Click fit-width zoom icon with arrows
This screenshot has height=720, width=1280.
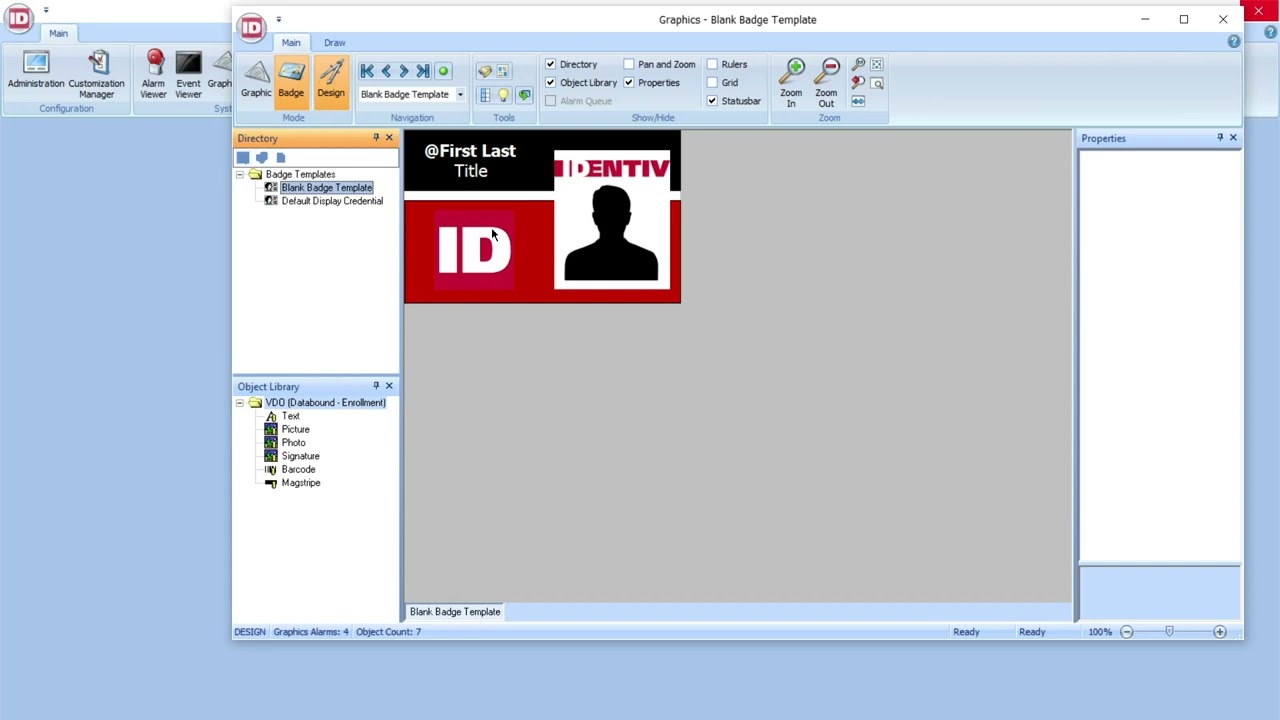pyautogui.click(x=858, y=101)
